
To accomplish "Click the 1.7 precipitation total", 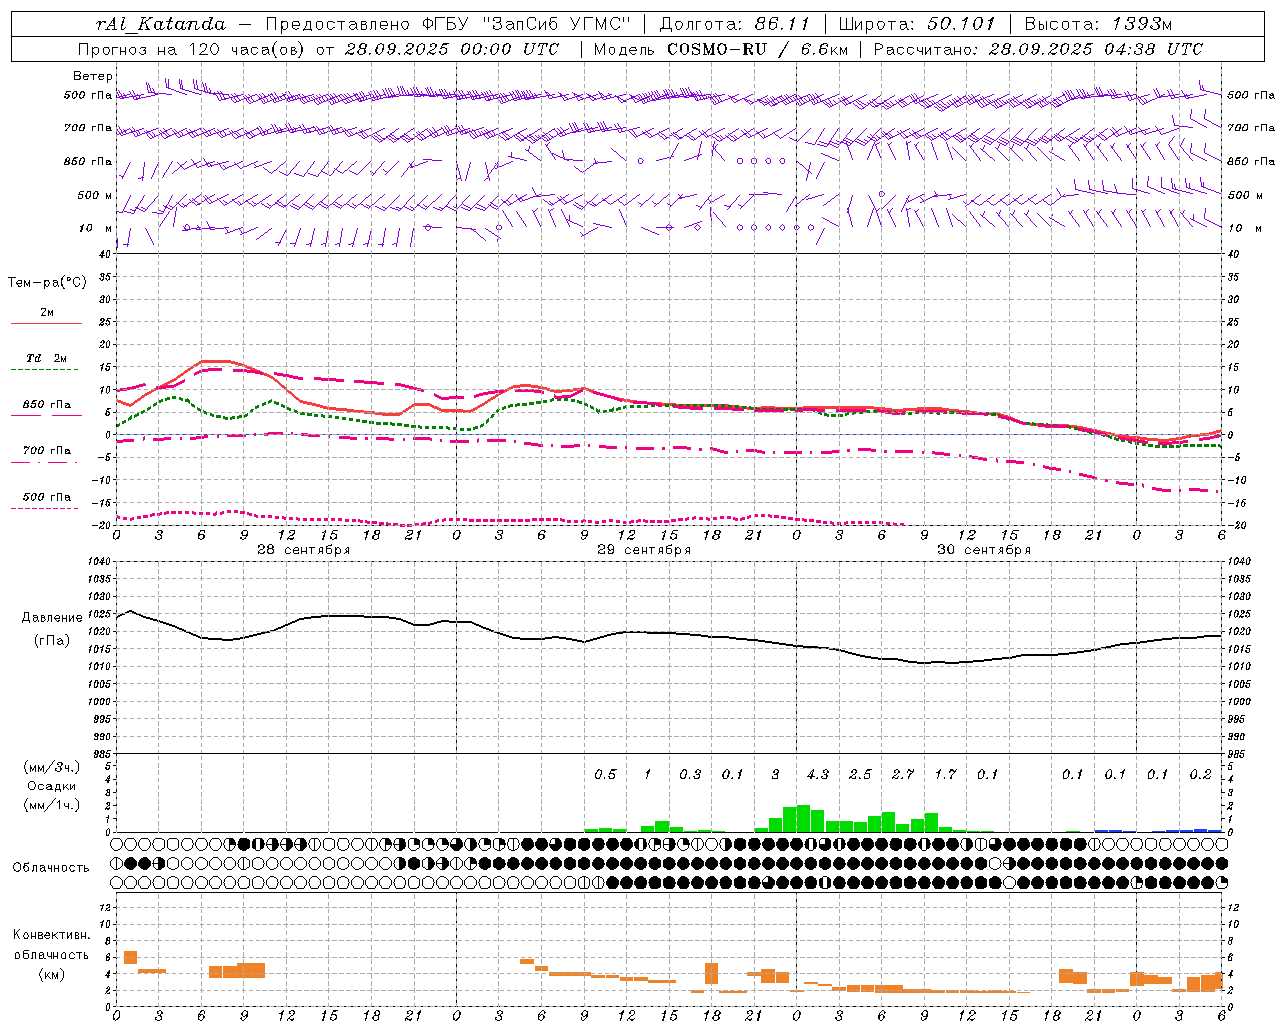I will (945, 775).
